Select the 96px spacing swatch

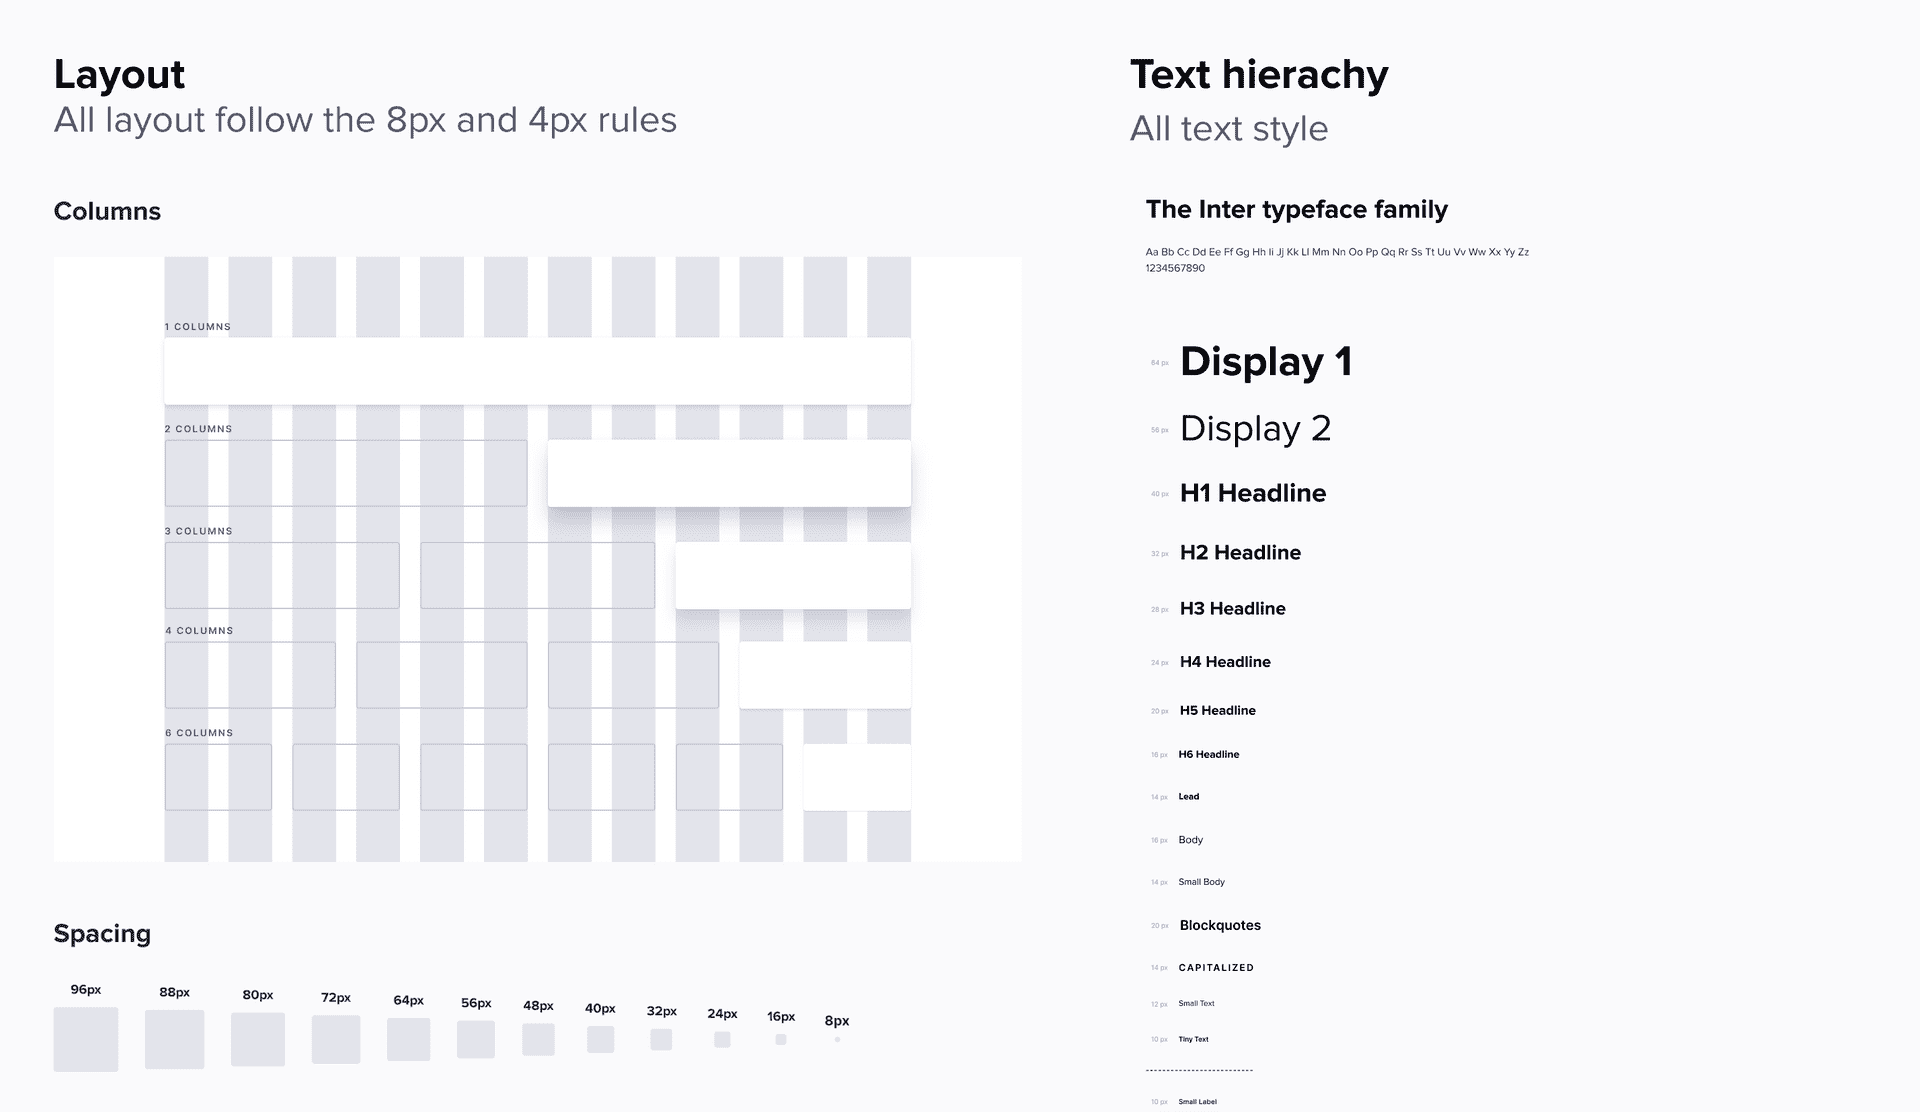coord(85,1039)
